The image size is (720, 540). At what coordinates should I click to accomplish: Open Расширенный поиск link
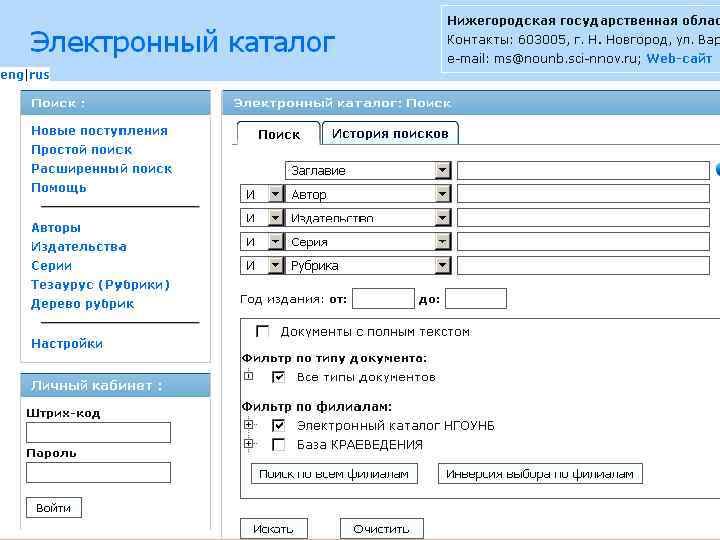[x=101, y=169]
